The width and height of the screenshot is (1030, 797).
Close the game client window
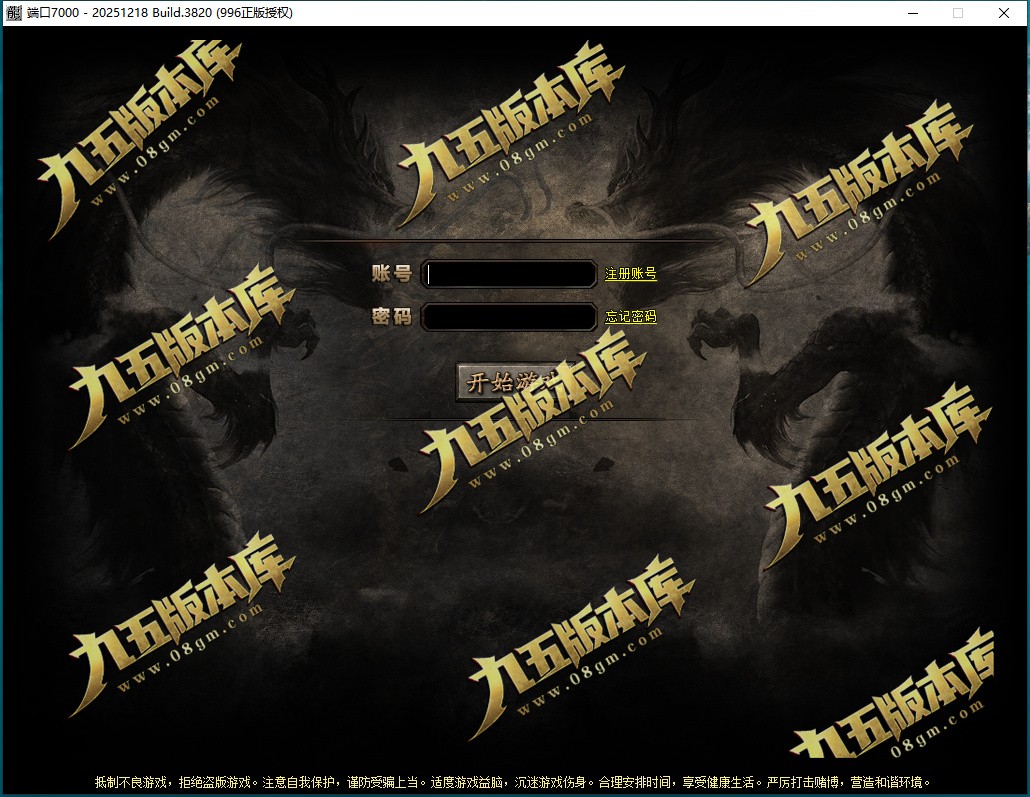(x=1004, y=13)
